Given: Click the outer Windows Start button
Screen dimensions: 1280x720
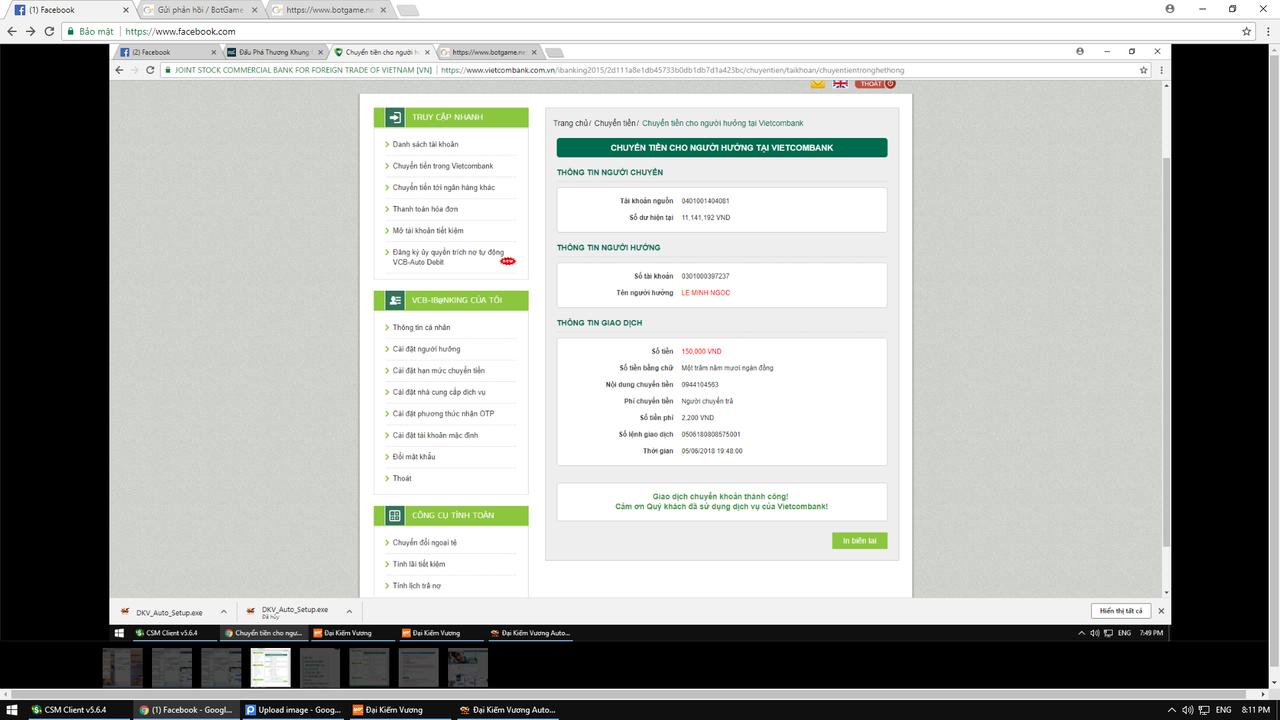Looking at the screenshot, I should pyautogui.click(x=12, y=710).
